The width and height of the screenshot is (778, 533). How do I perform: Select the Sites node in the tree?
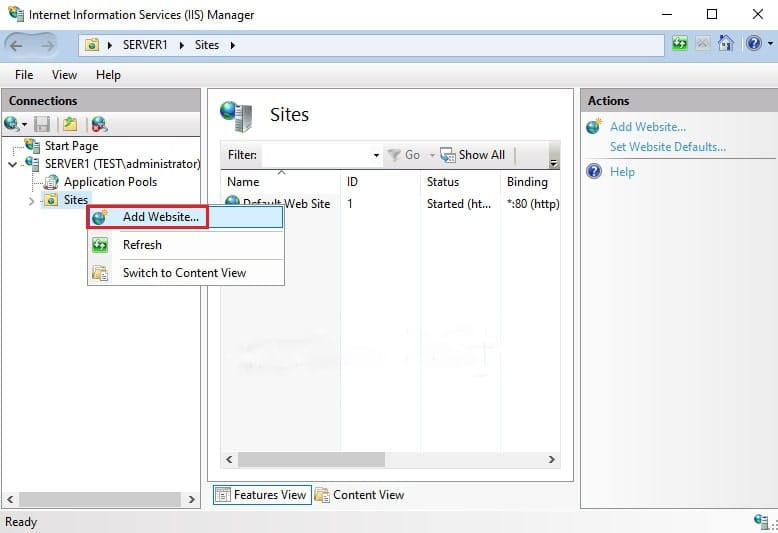coord(75,200)
